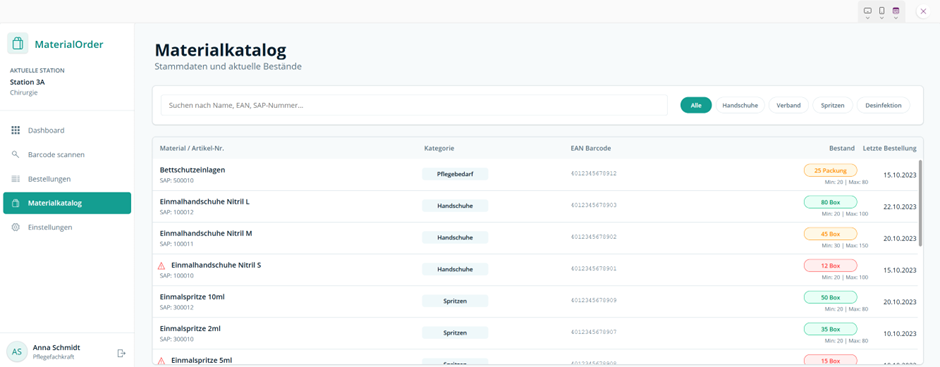The width and height of the screenshot is (940, 367).
Task: Click the 35 Box stock badge
Action: (830, 329)
